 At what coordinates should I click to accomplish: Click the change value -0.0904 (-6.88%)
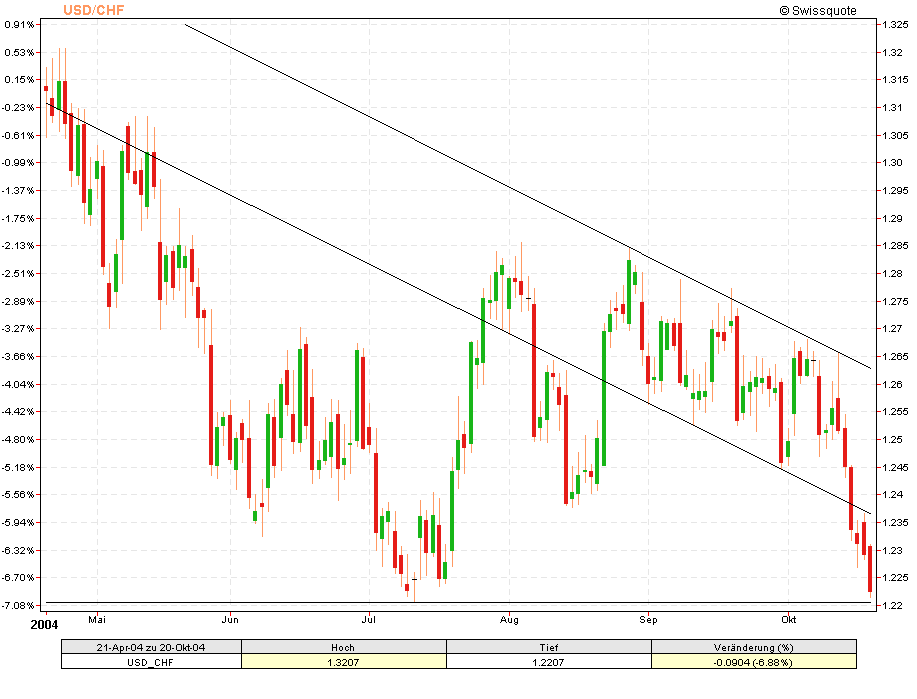(x=754, y=662)
